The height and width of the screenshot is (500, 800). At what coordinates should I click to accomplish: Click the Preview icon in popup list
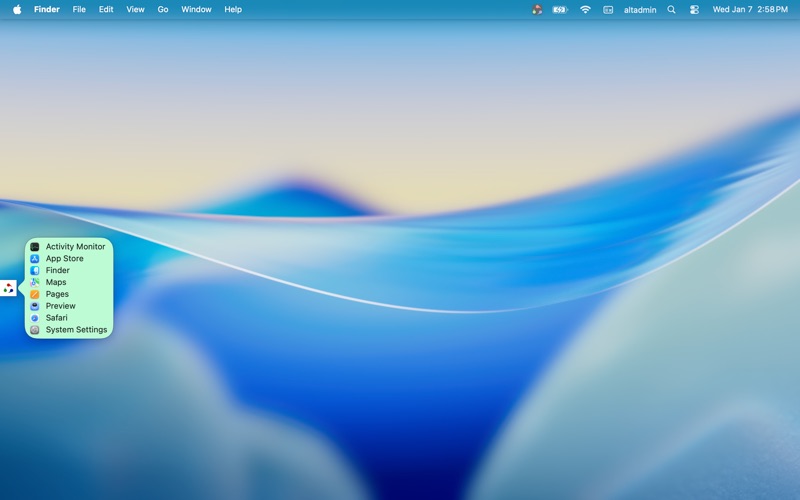35,306
